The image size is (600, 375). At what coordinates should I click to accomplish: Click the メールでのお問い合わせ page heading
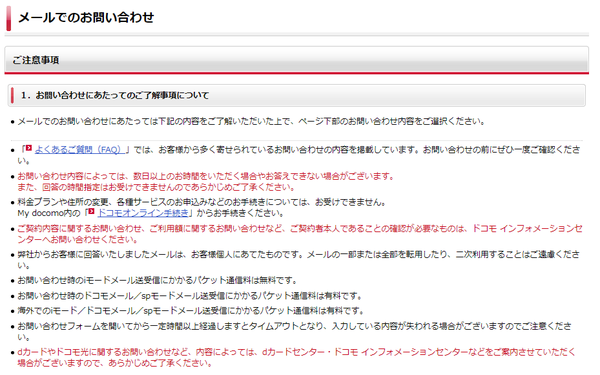[86, 18]
